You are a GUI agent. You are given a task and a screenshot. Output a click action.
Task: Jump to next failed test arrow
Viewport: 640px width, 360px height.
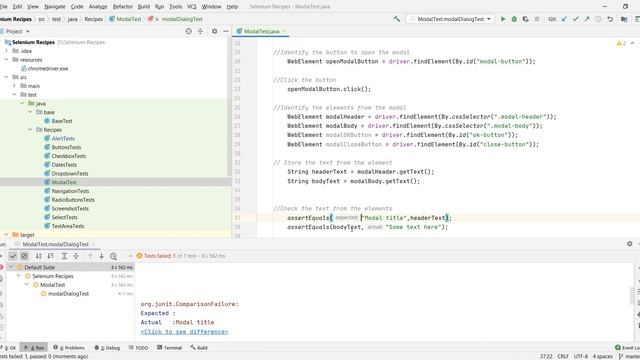[x=101, y=256]
